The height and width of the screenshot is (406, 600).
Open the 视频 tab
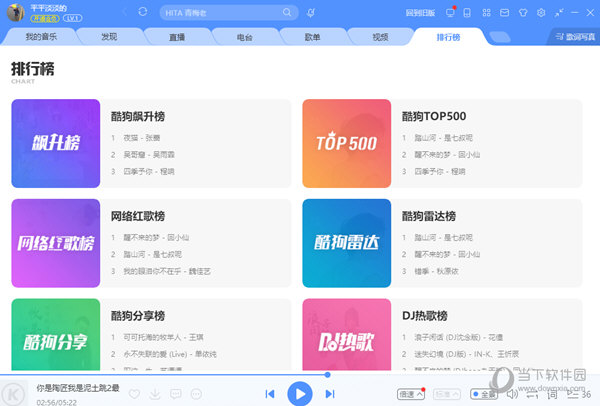(380, 37)
